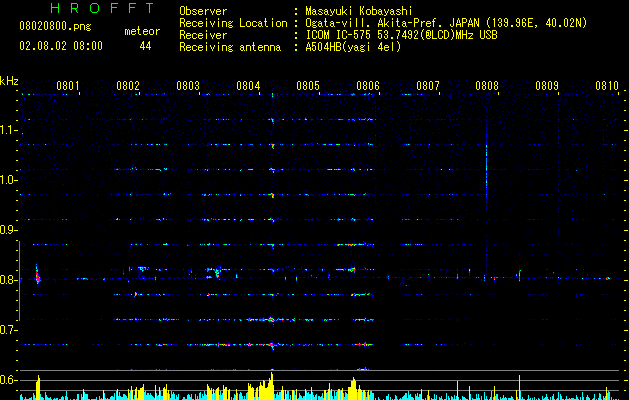Click the 0807 time marker
629x400 pixels.
pos(428,86)
